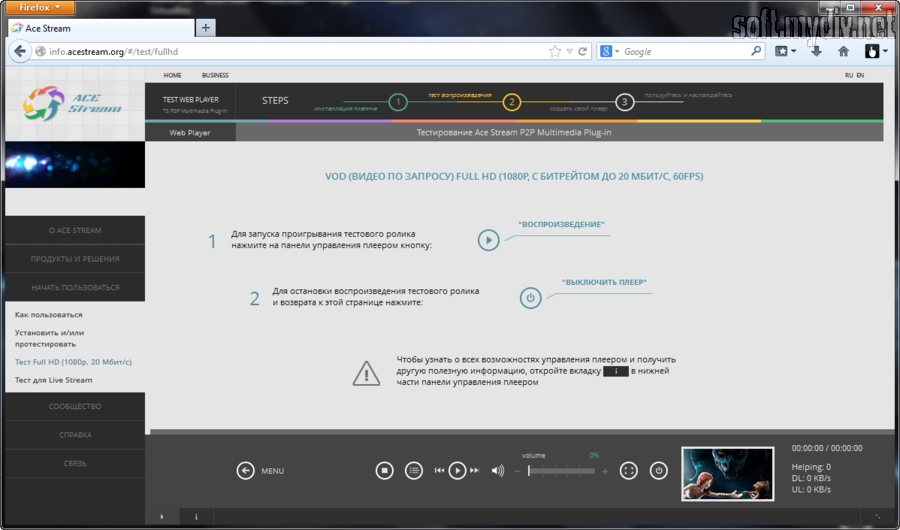Start playback with the player's play button
Image resolution: width=900 pixels, height=530 pixels.
click(456, 470)
